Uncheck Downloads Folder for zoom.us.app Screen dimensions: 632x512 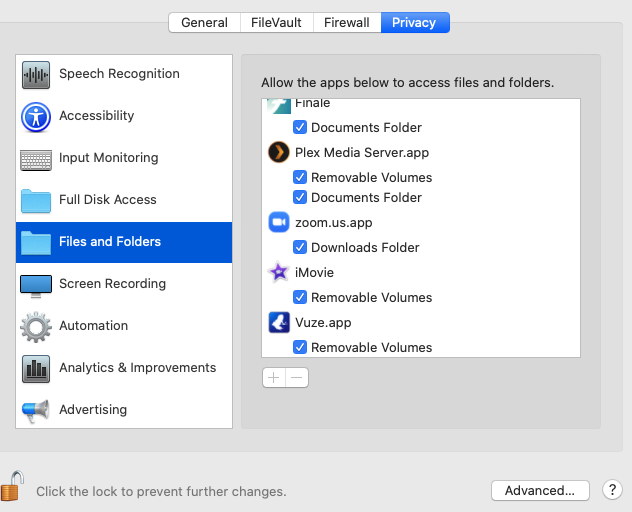coord(300,248)
